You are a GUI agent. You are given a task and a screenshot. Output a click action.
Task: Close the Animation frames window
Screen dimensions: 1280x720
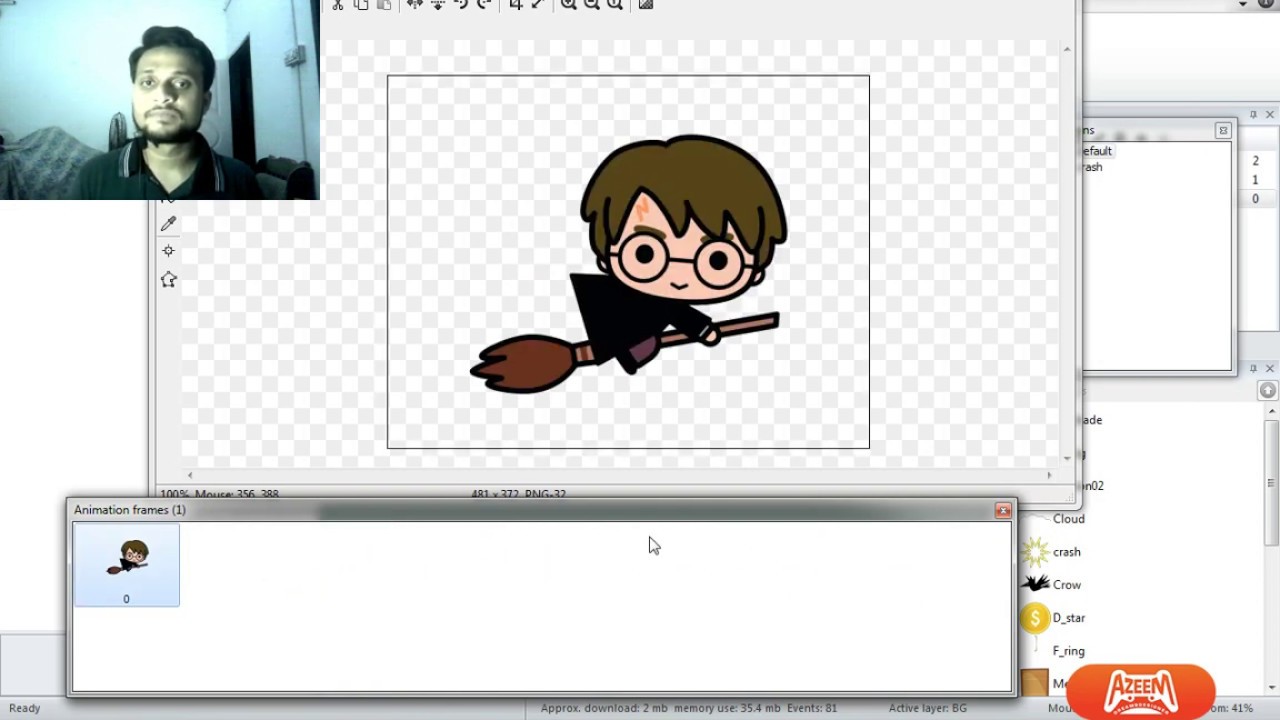coord(1002,511)
